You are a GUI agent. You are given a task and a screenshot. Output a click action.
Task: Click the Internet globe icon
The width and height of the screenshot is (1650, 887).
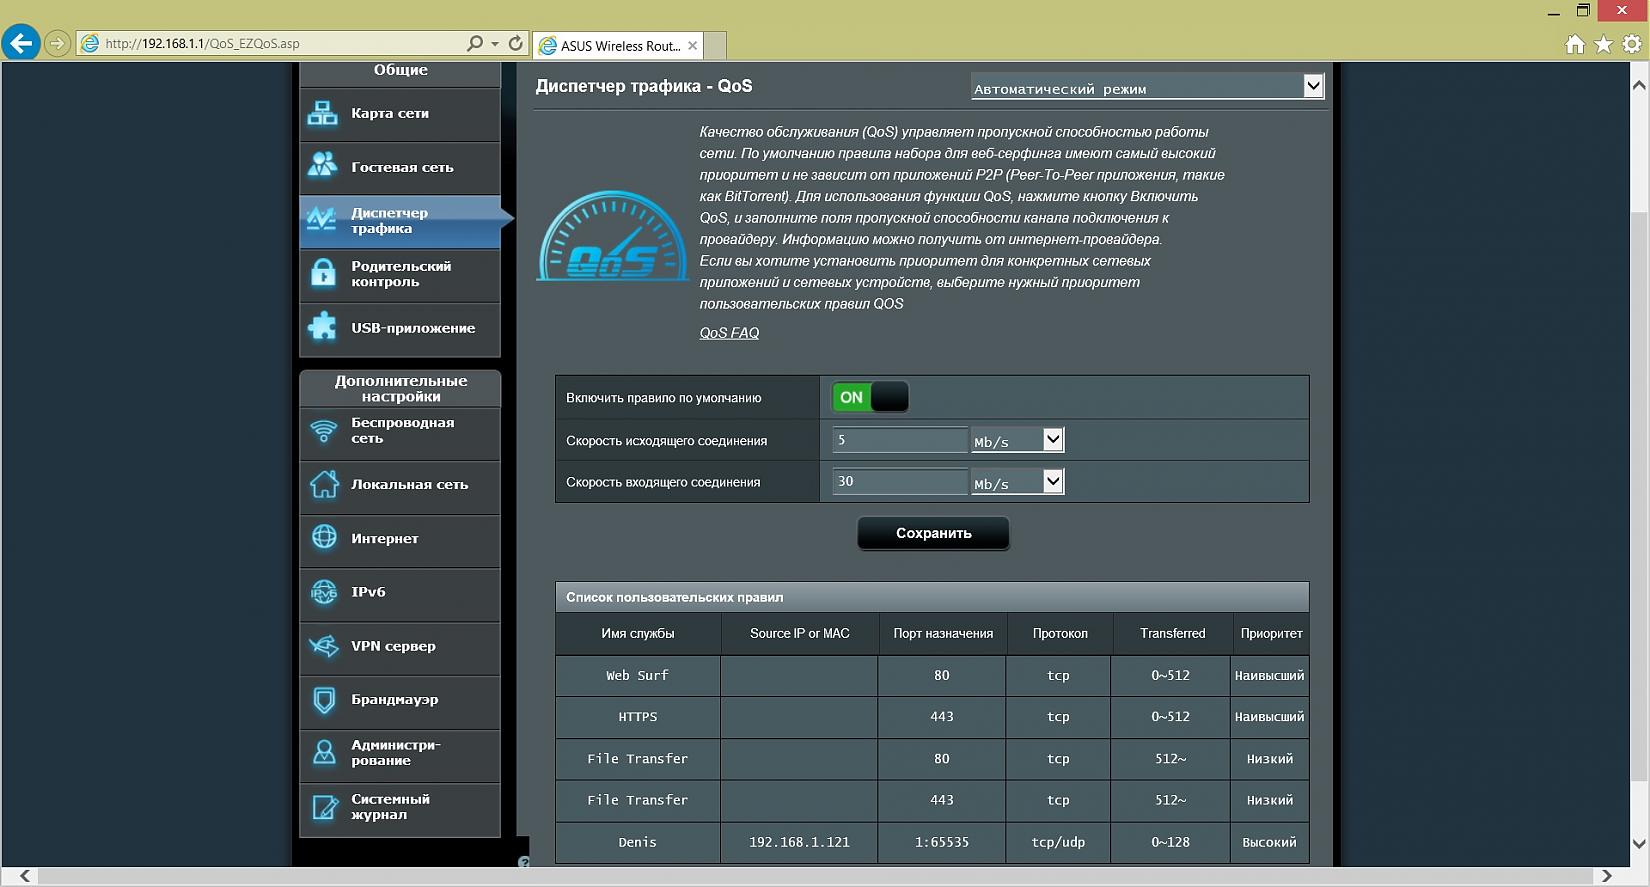(x=324, y=538)
